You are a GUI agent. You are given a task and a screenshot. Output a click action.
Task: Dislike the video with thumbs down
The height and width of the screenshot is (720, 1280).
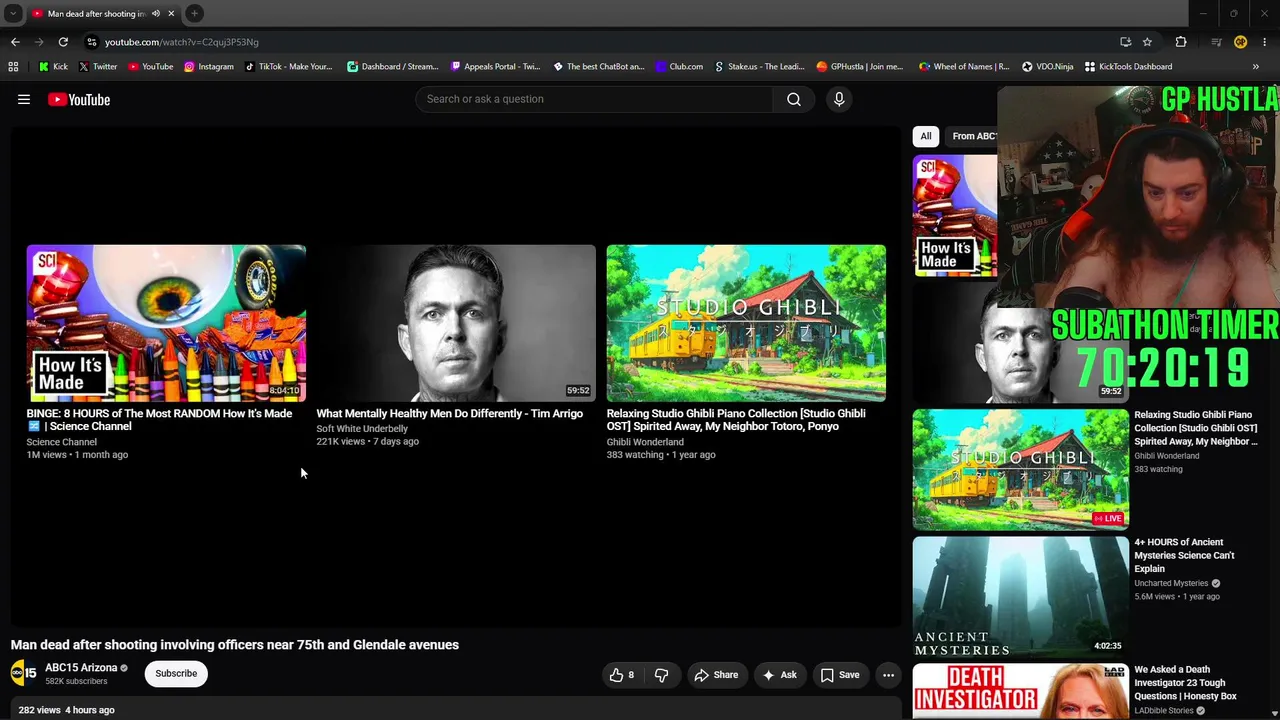(x=661, y=675)
